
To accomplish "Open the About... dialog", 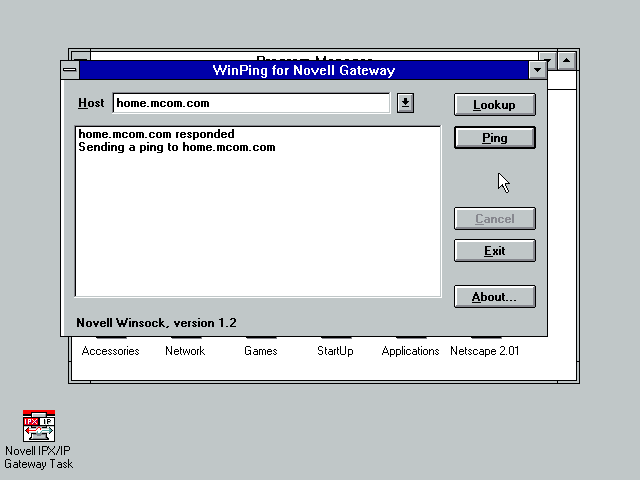I will pos(495,297).
